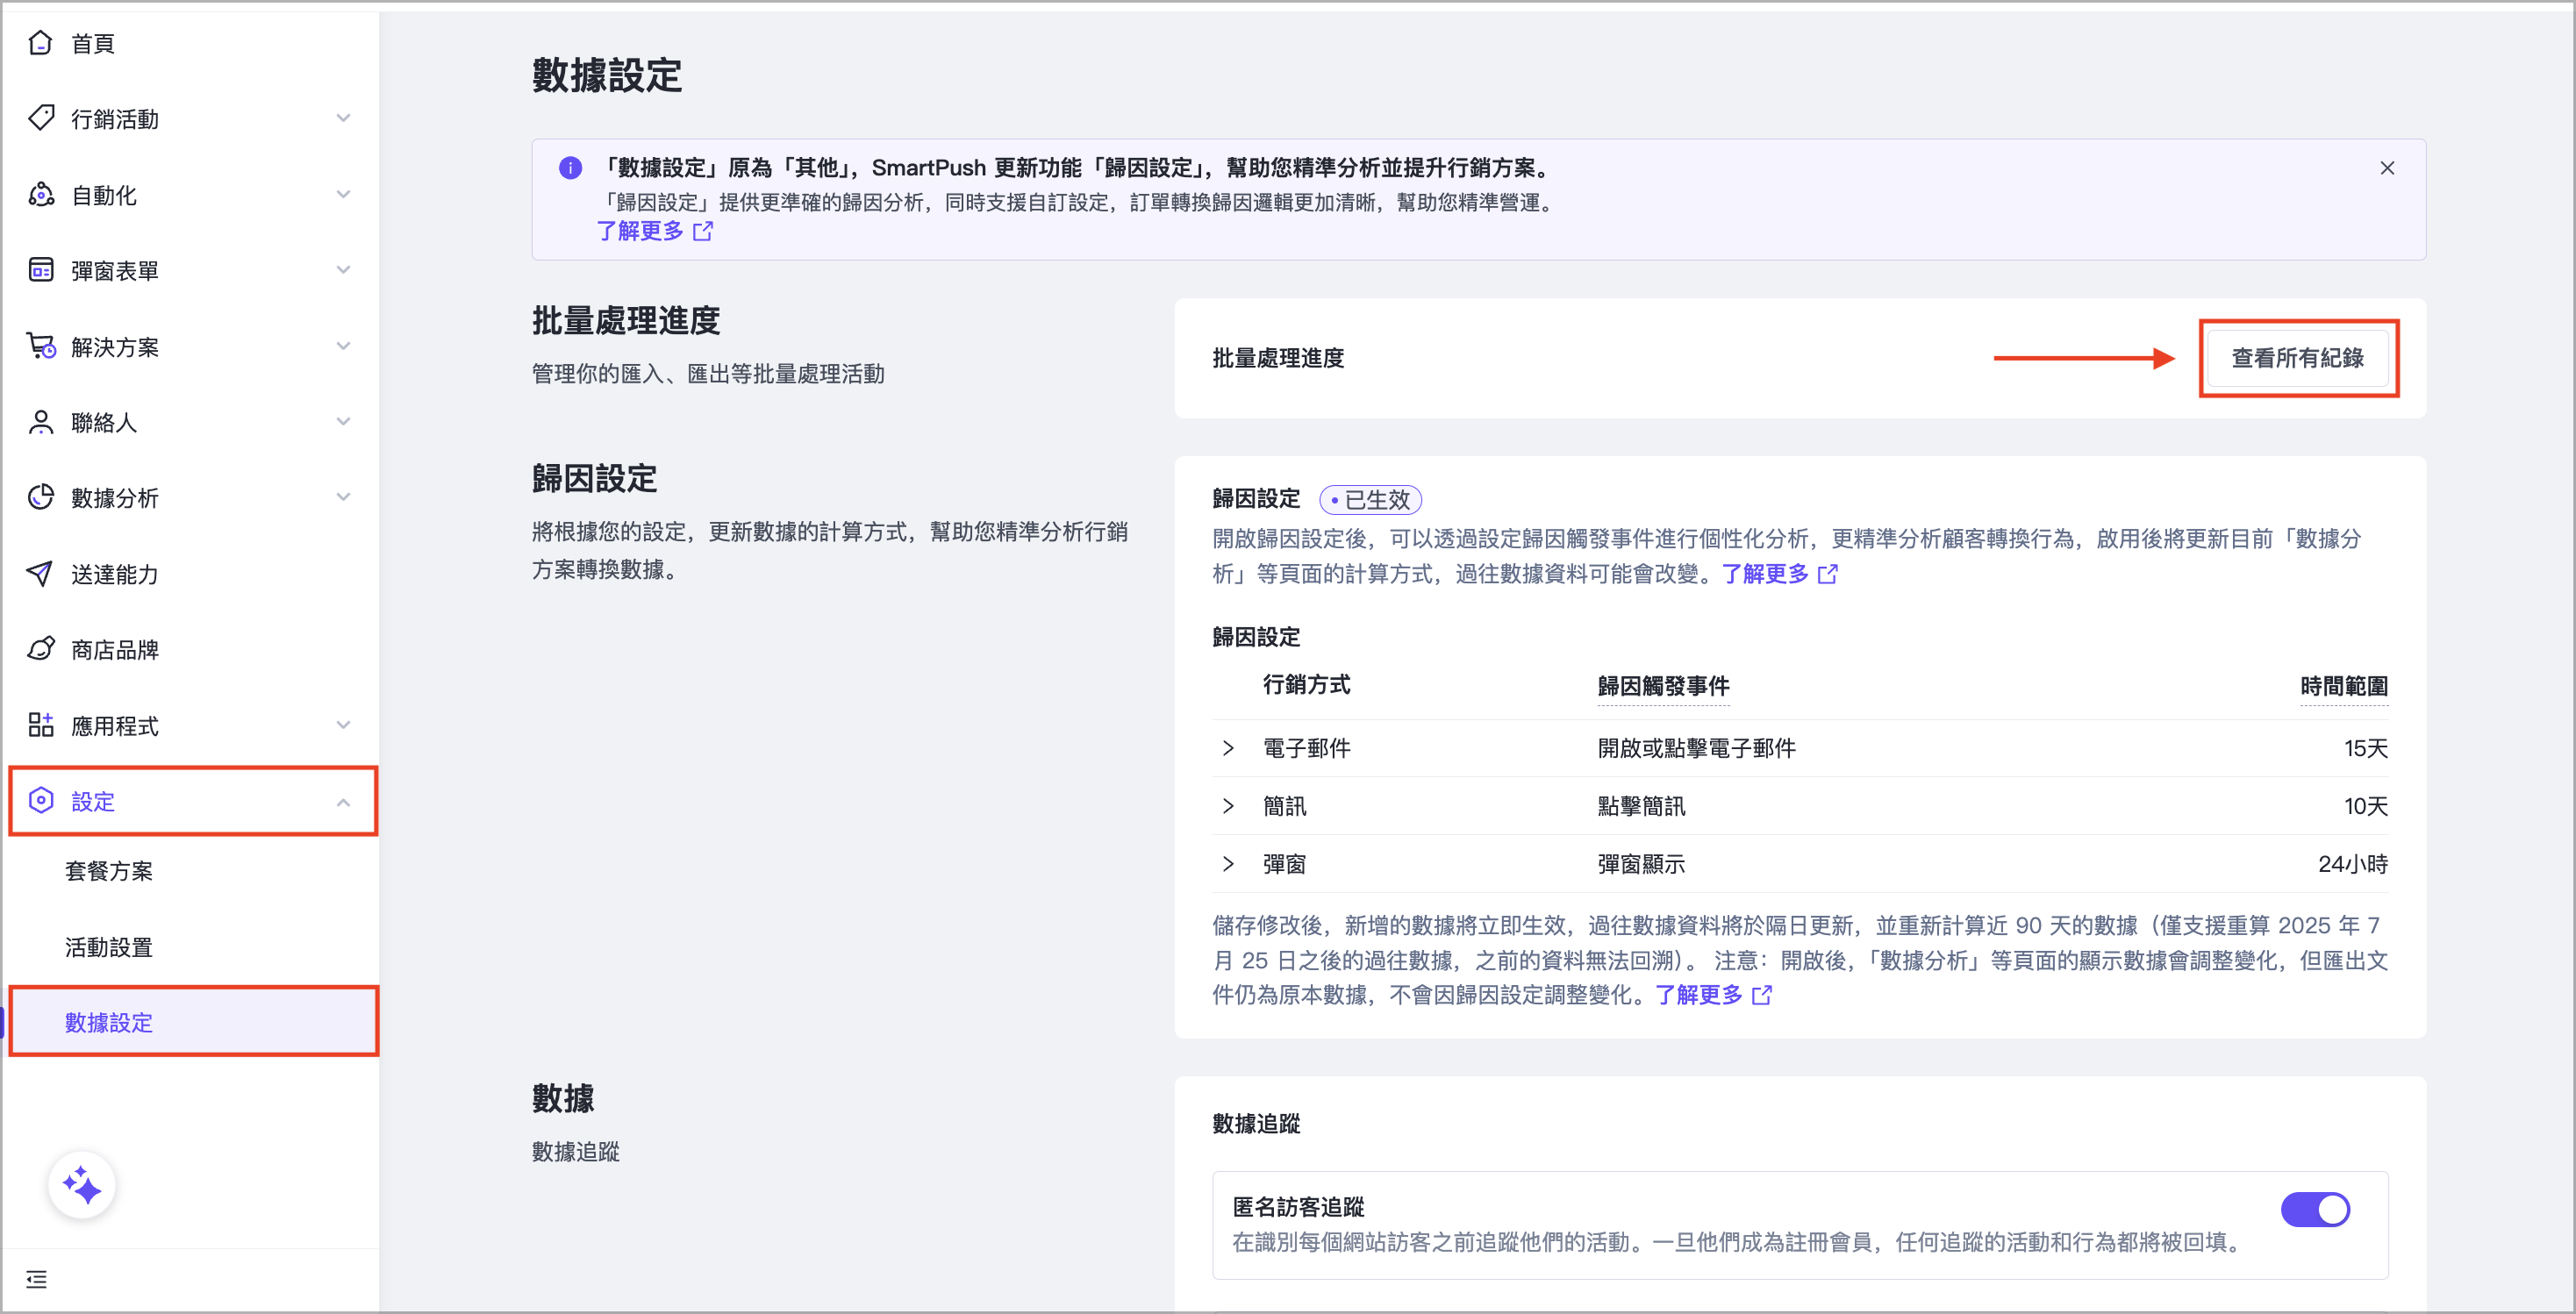
Task: Click the 彈窗表單 form icon
Action: [x=40, y=270]
